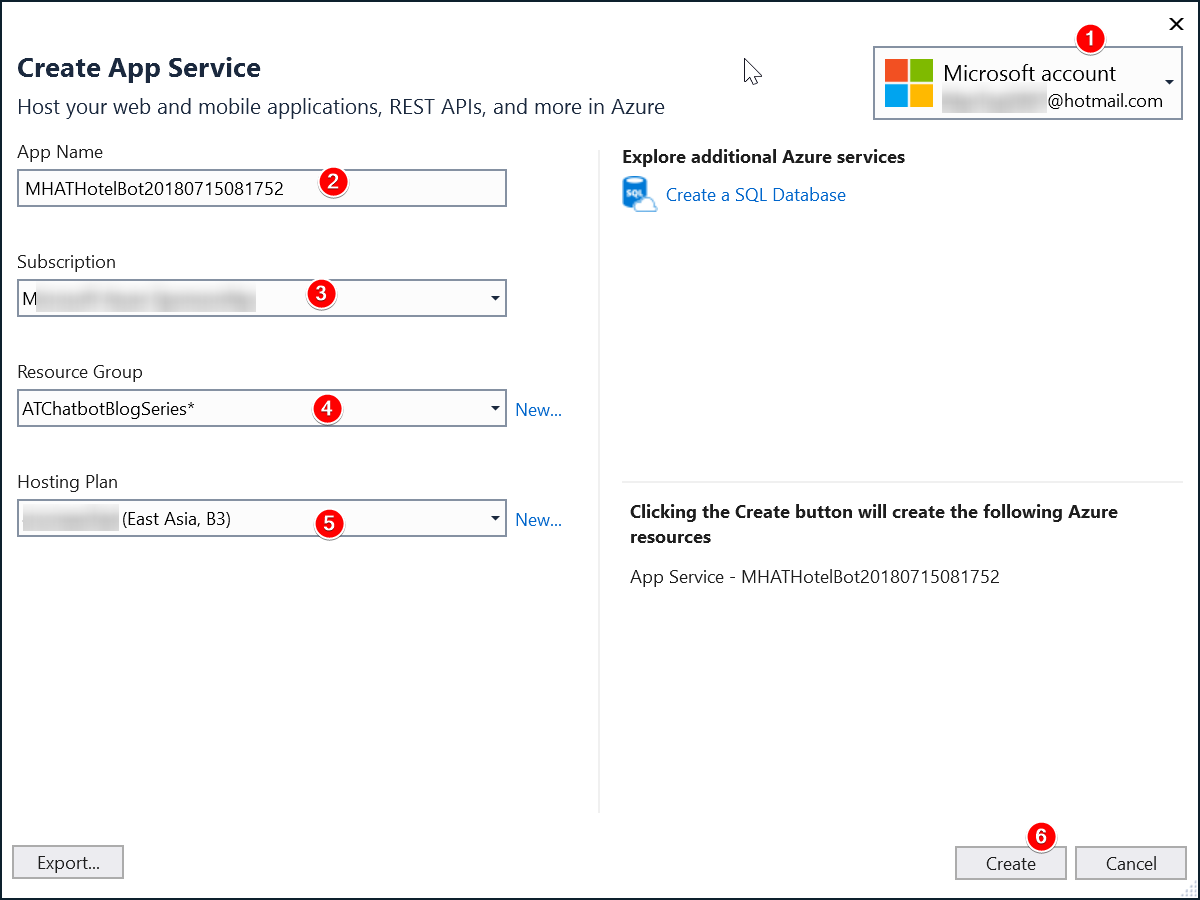
Task: Open the Resource Group dropdown
Action: 495,408
